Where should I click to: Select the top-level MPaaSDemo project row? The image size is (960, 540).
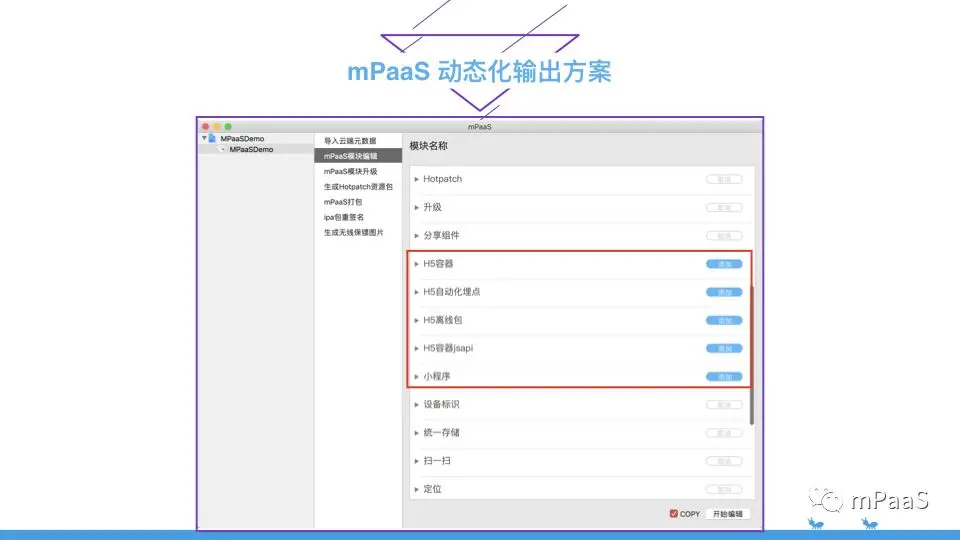point(256,138)
